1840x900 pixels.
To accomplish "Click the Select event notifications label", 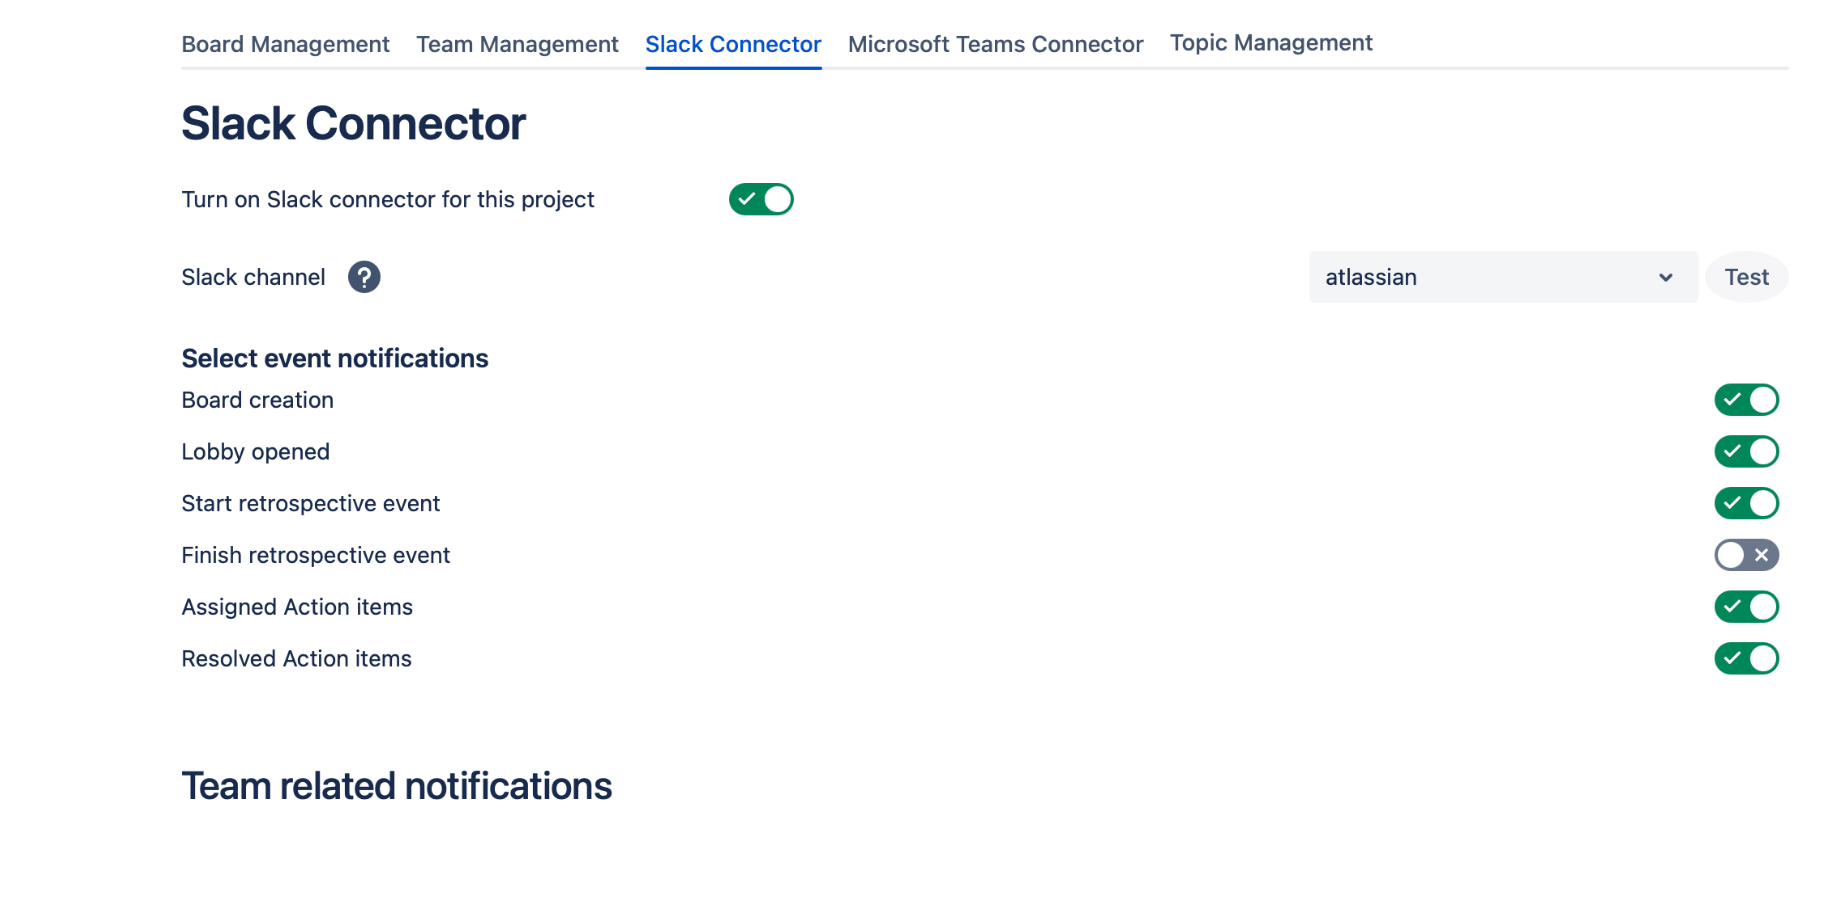I will click(335, 358).
